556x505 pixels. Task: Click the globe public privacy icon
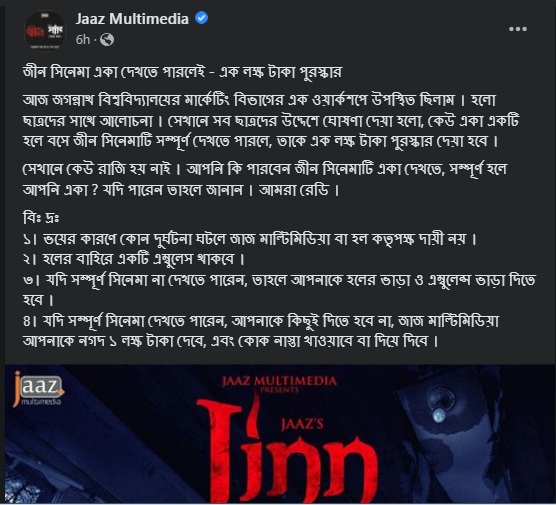(107, 40)
